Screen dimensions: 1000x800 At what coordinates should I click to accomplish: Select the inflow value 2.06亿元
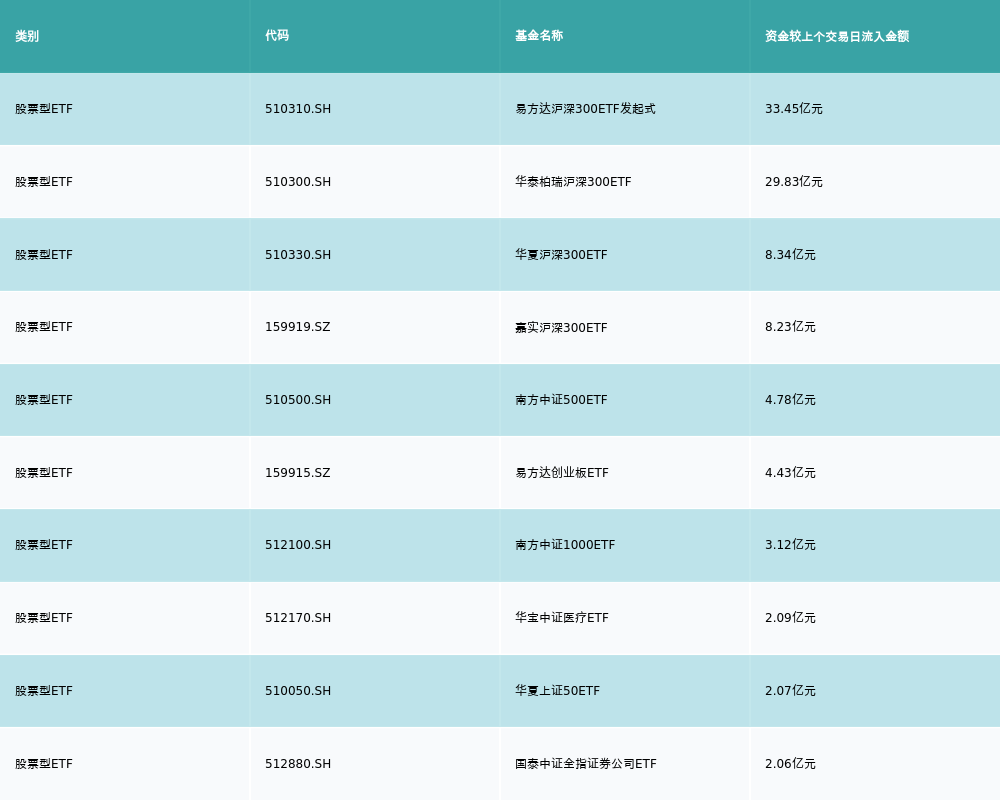pos(790,764)
